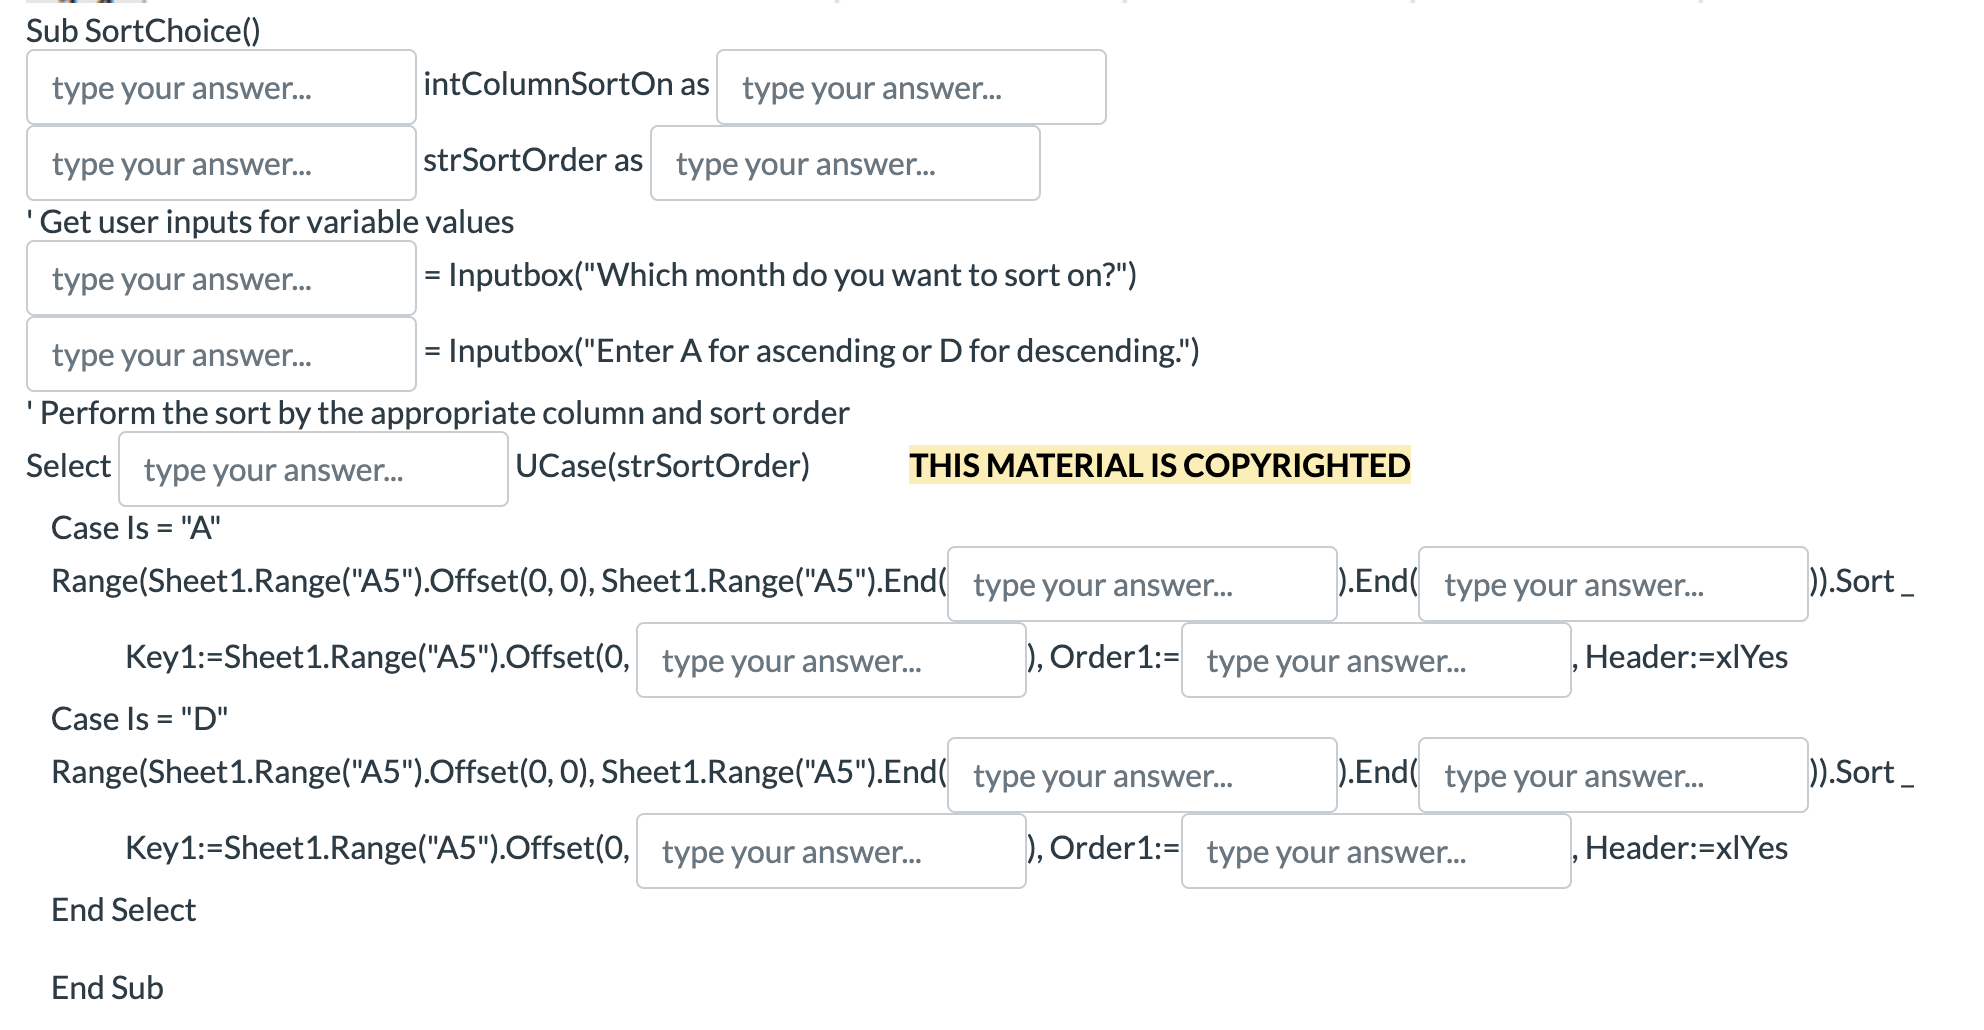Click the Offset answer field in the Key1 line under Case A
This screenshot has width=1984, height=1030.
830,660
